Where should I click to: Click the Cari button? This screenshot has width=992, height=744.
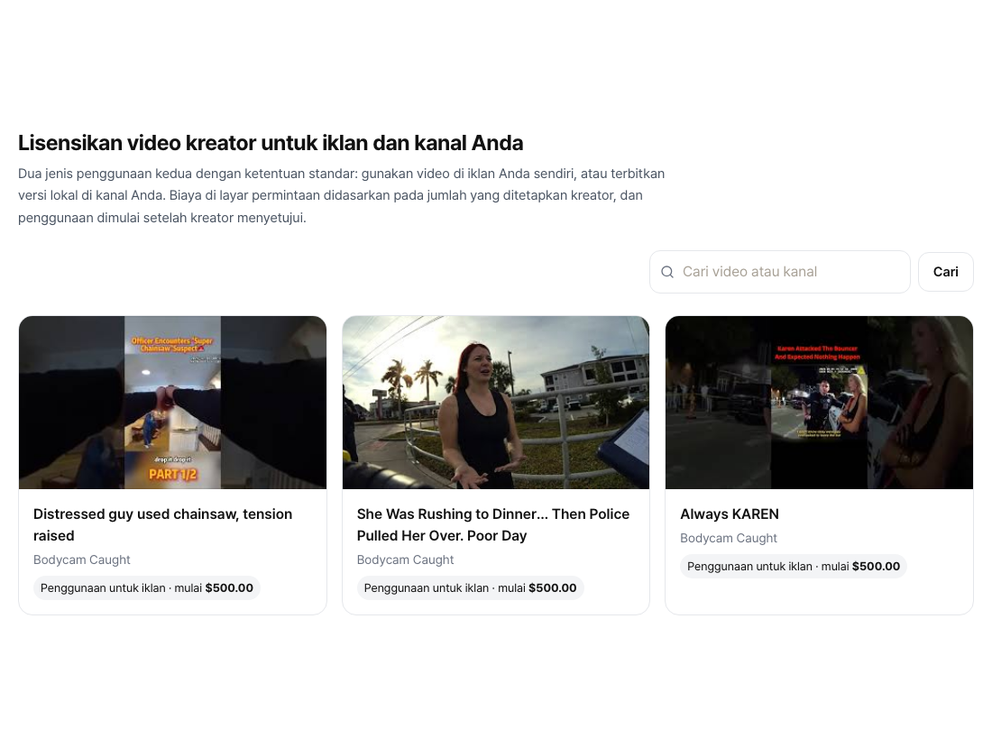click(x=945, y=272)
